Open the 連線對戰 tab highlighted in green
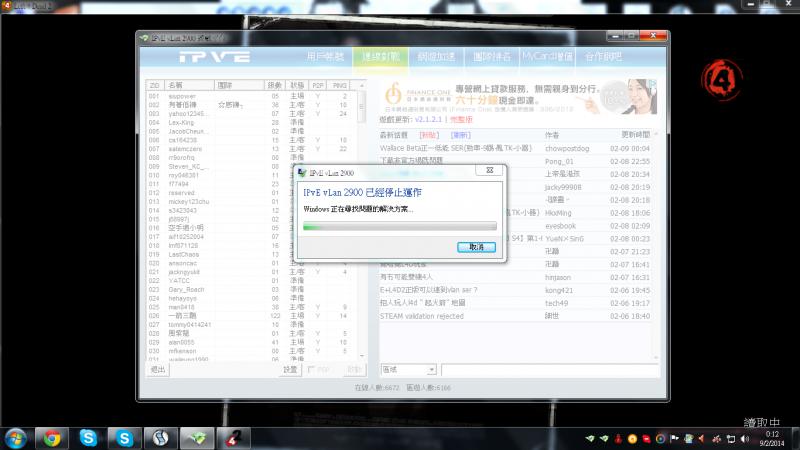Viewport: 800px width, 450px height. click(x=381, y=57)
